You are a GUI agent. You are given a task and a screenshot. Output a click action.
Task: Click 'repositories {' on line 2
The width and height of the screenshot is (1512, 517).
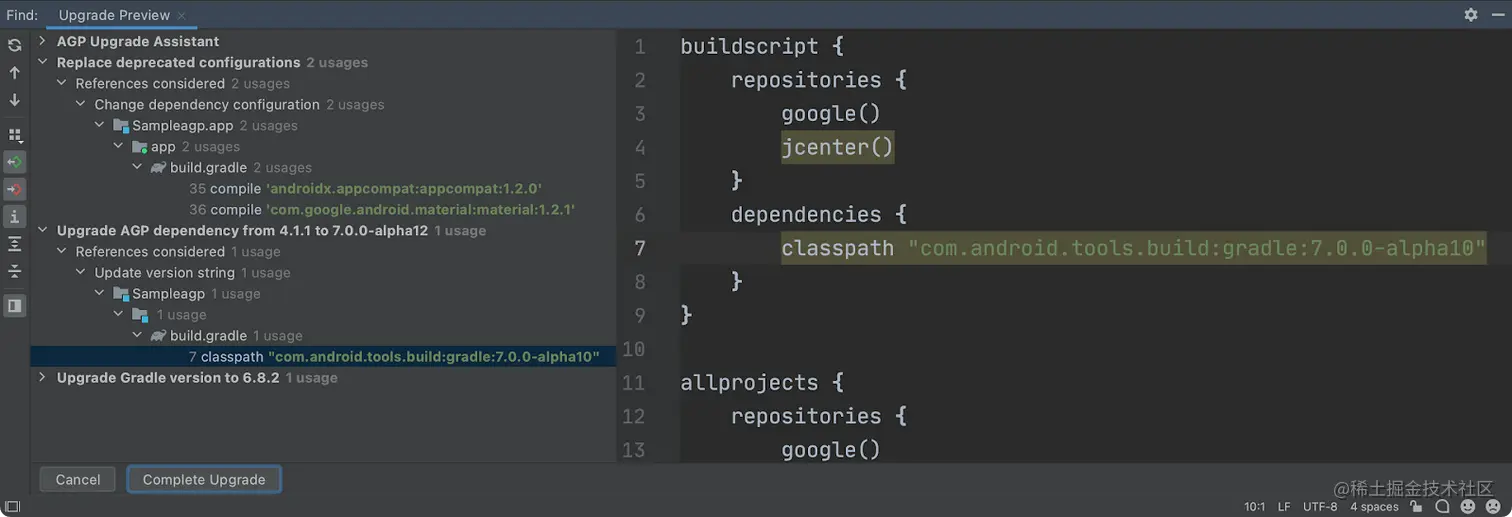coord(819,80)
